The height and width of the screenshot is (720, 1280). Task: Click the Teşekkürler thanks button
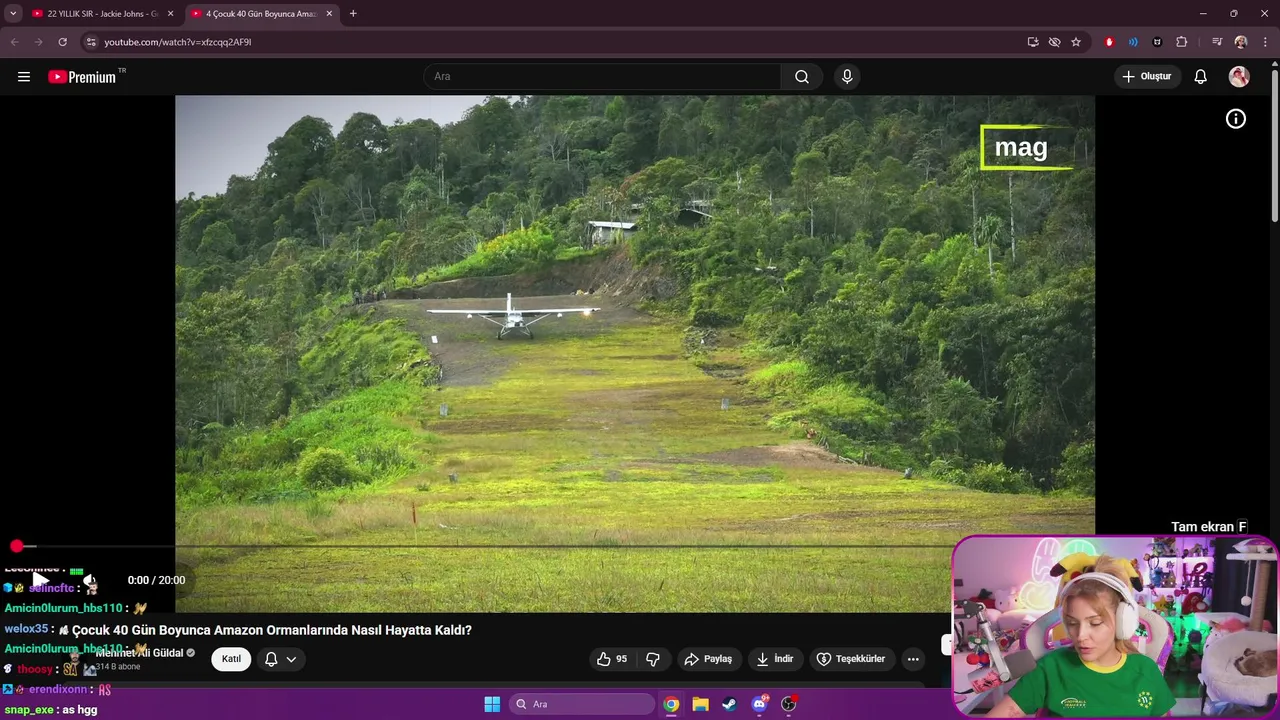point(851,659)
